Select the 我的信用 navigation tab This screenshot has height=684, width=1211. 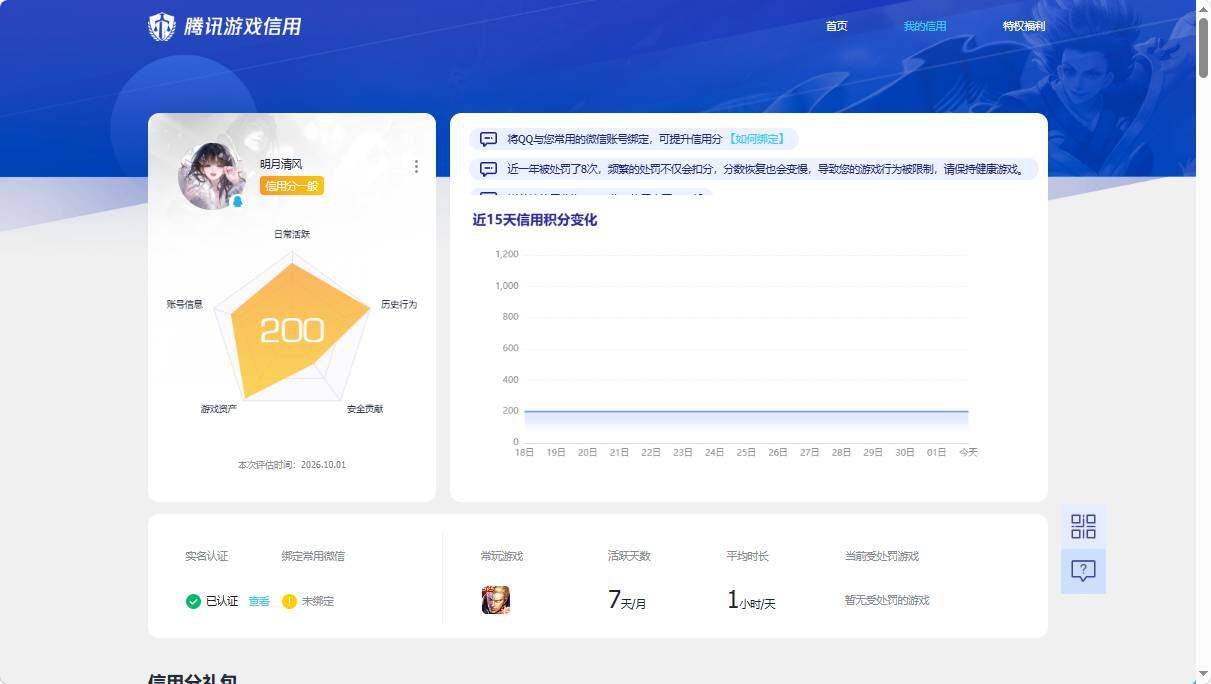(x=925, y=26)
